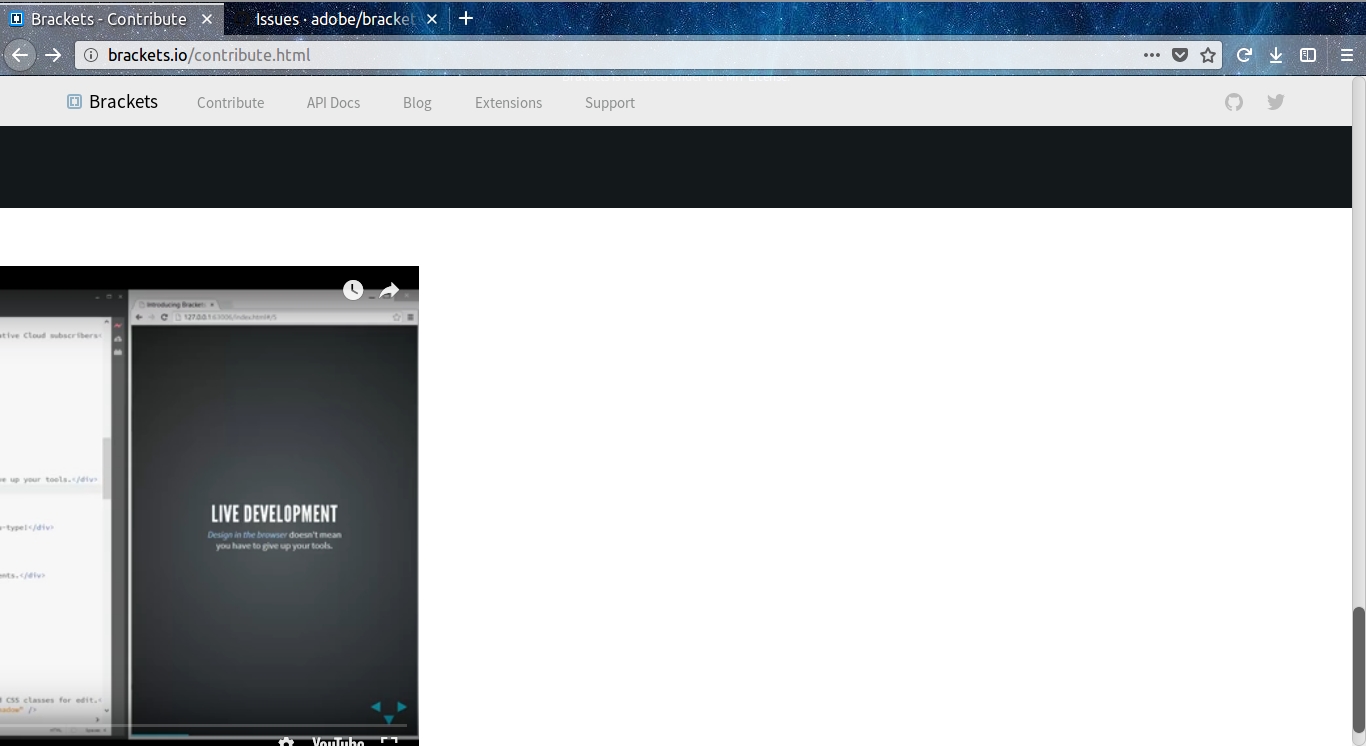Screen dimensions: 1366x746
Task: Click the Share arrow on the video
Action: [389, 291]
